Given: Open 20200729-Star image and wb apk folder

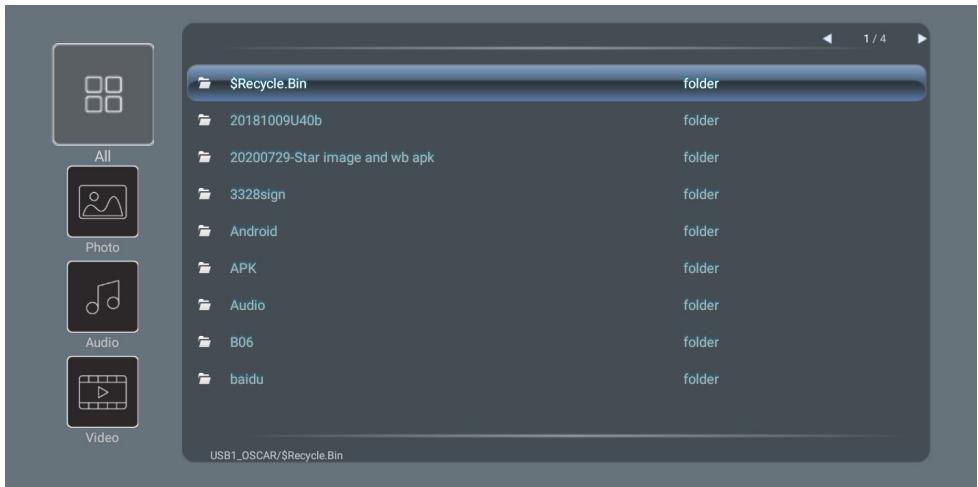Looking at the screenshot, I should [556, 157].
